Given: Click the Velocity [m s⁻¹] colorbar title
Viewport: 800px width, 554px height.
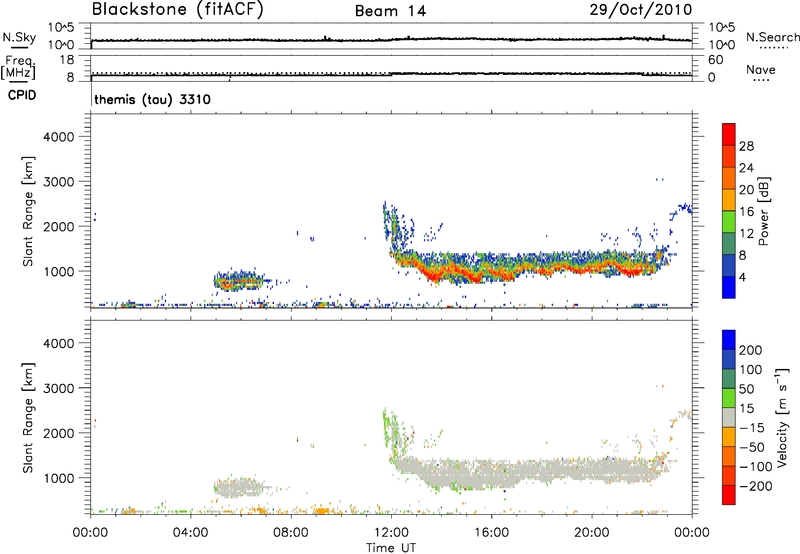Looking at the screenshot, I should (x=782, y=417).
